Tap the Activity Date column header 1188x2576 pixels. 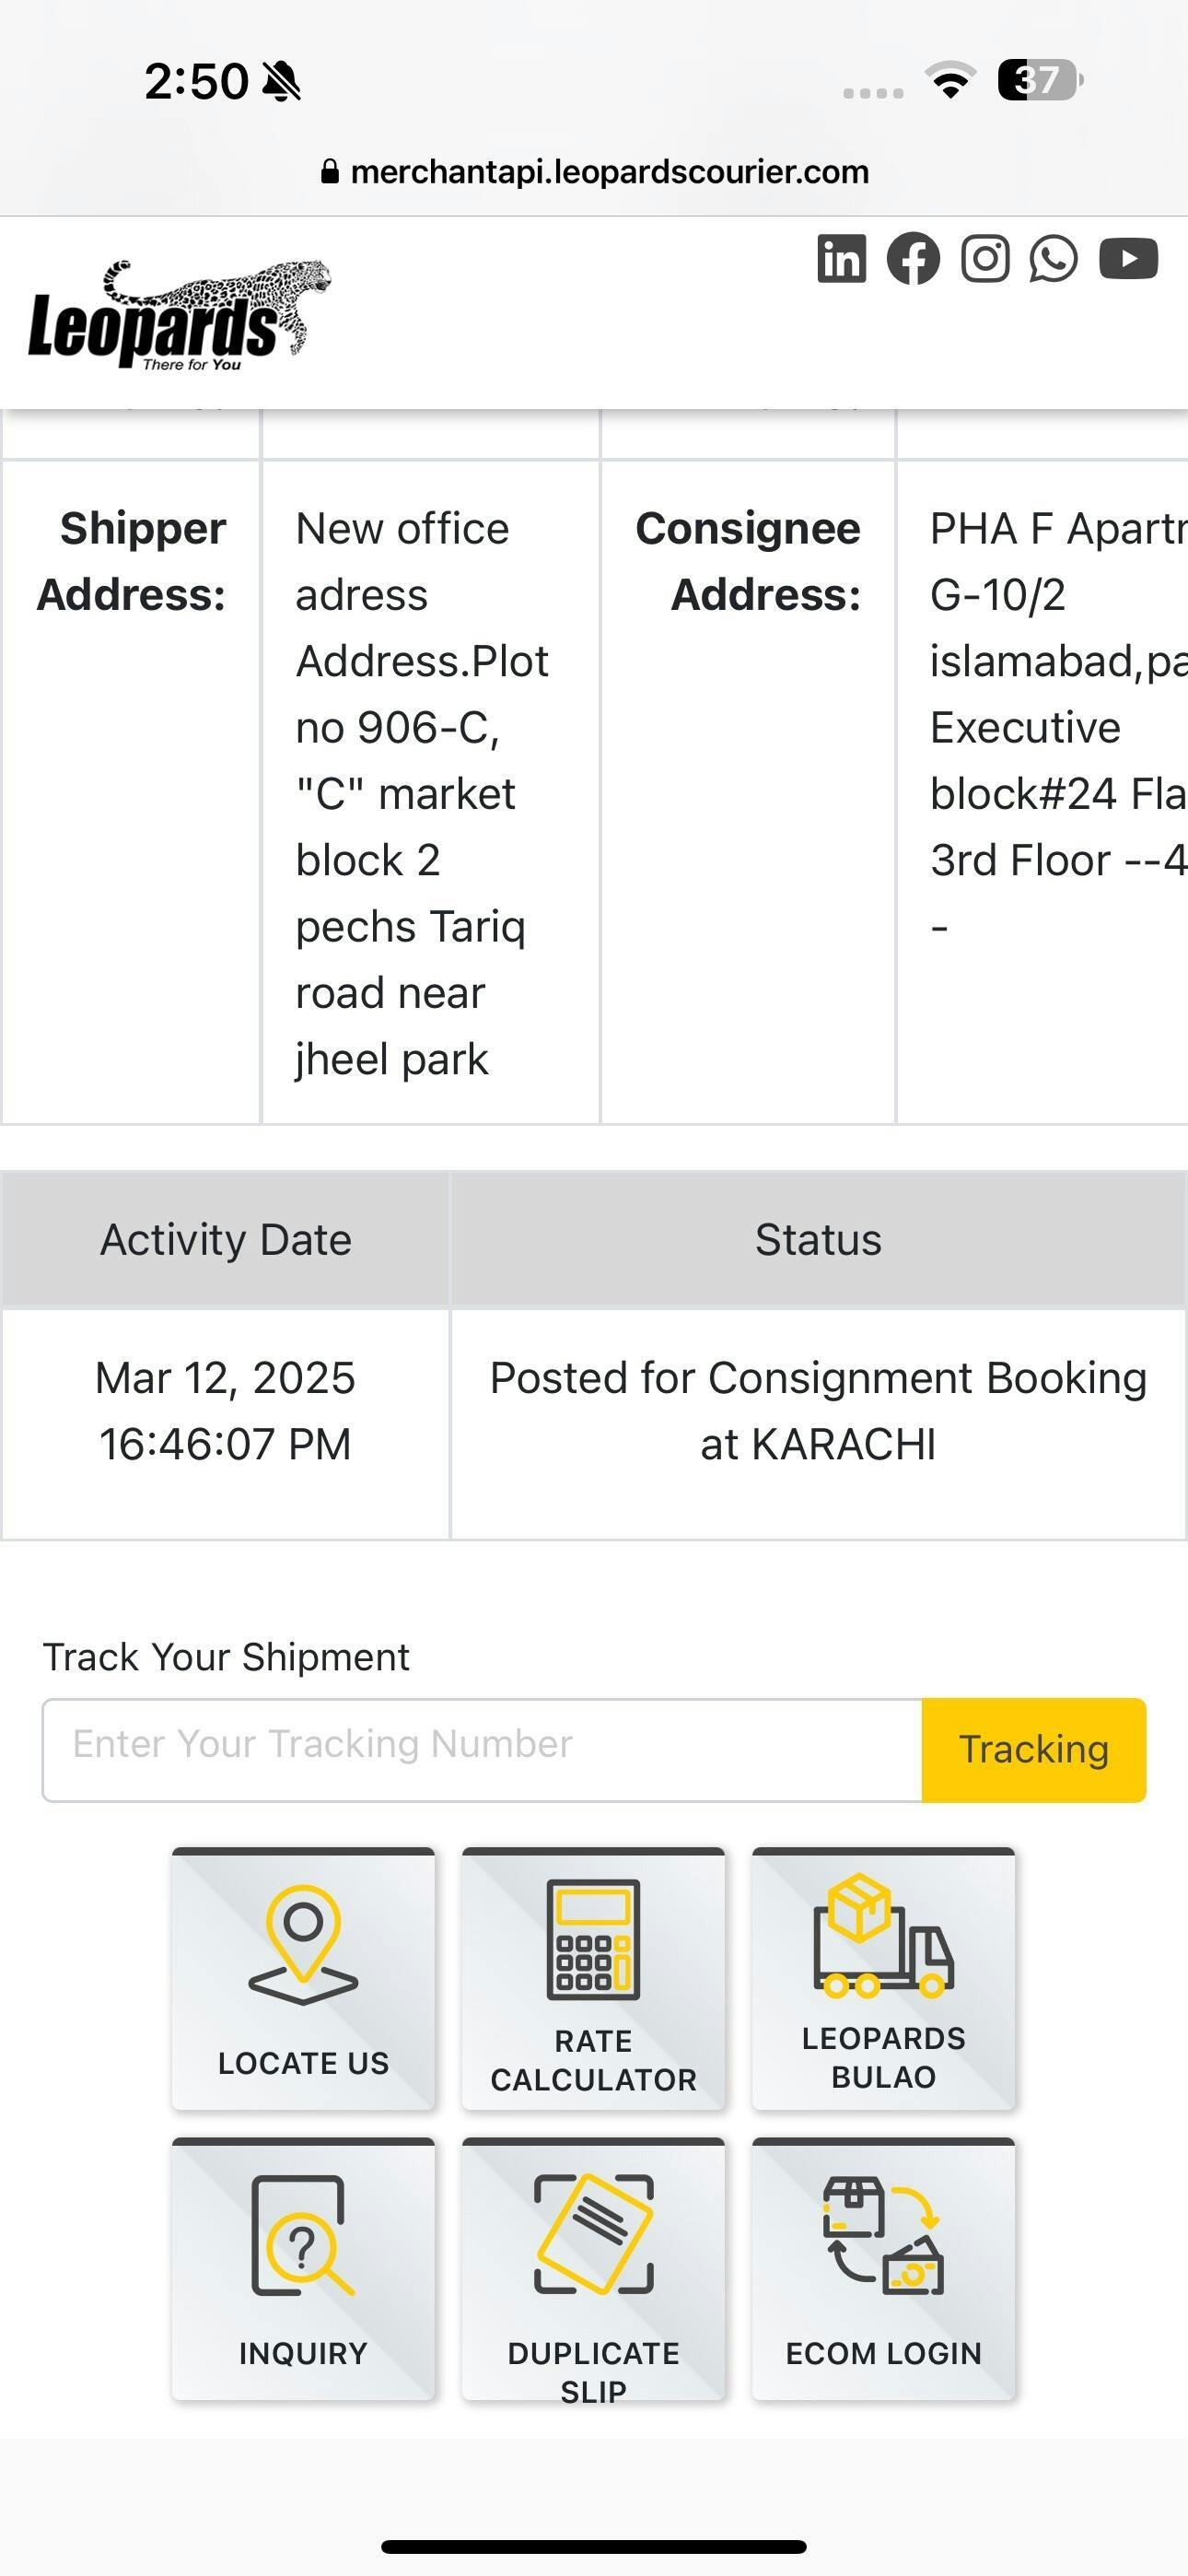[x=226, y=1240]
